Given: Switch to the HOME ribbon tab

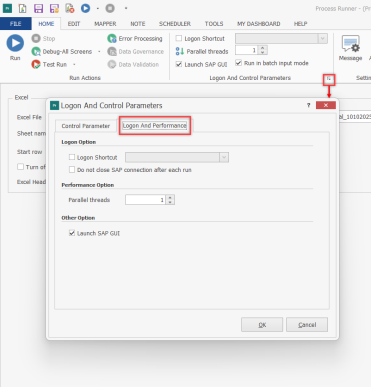Looking at the screenshot, I should tap(46, 24).
